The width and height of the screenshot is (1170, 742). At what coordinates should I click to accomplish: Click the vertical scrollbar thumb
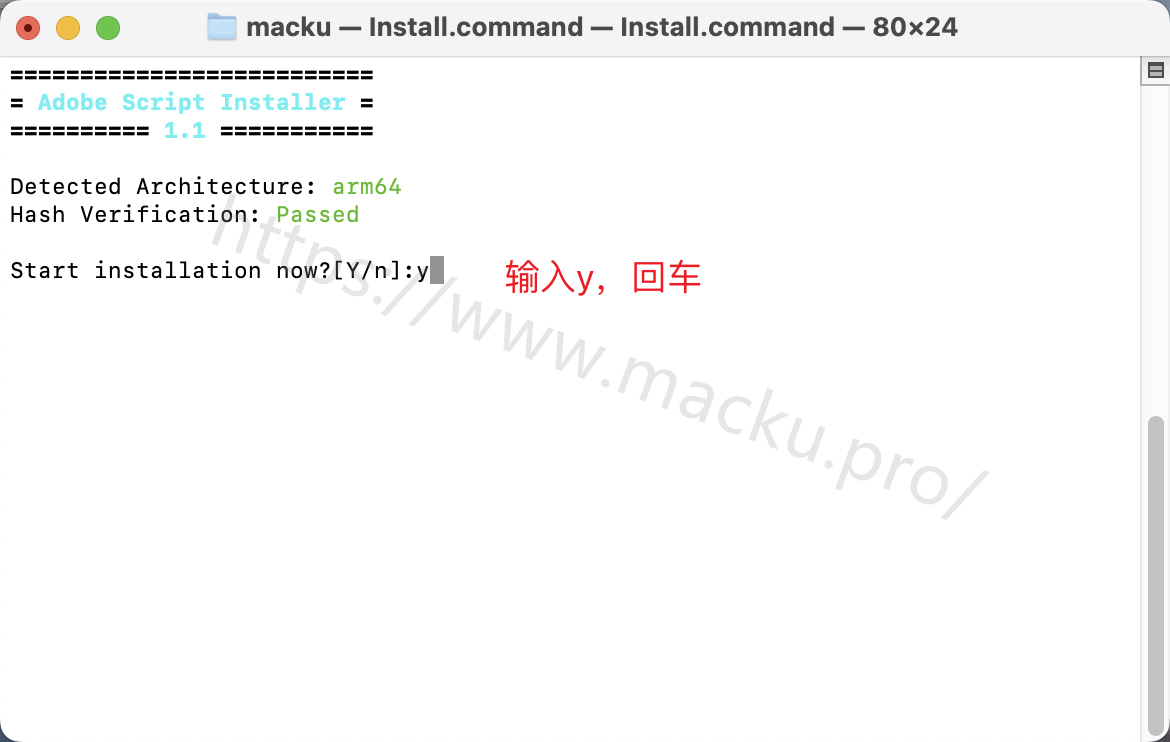pos(1155,576)
